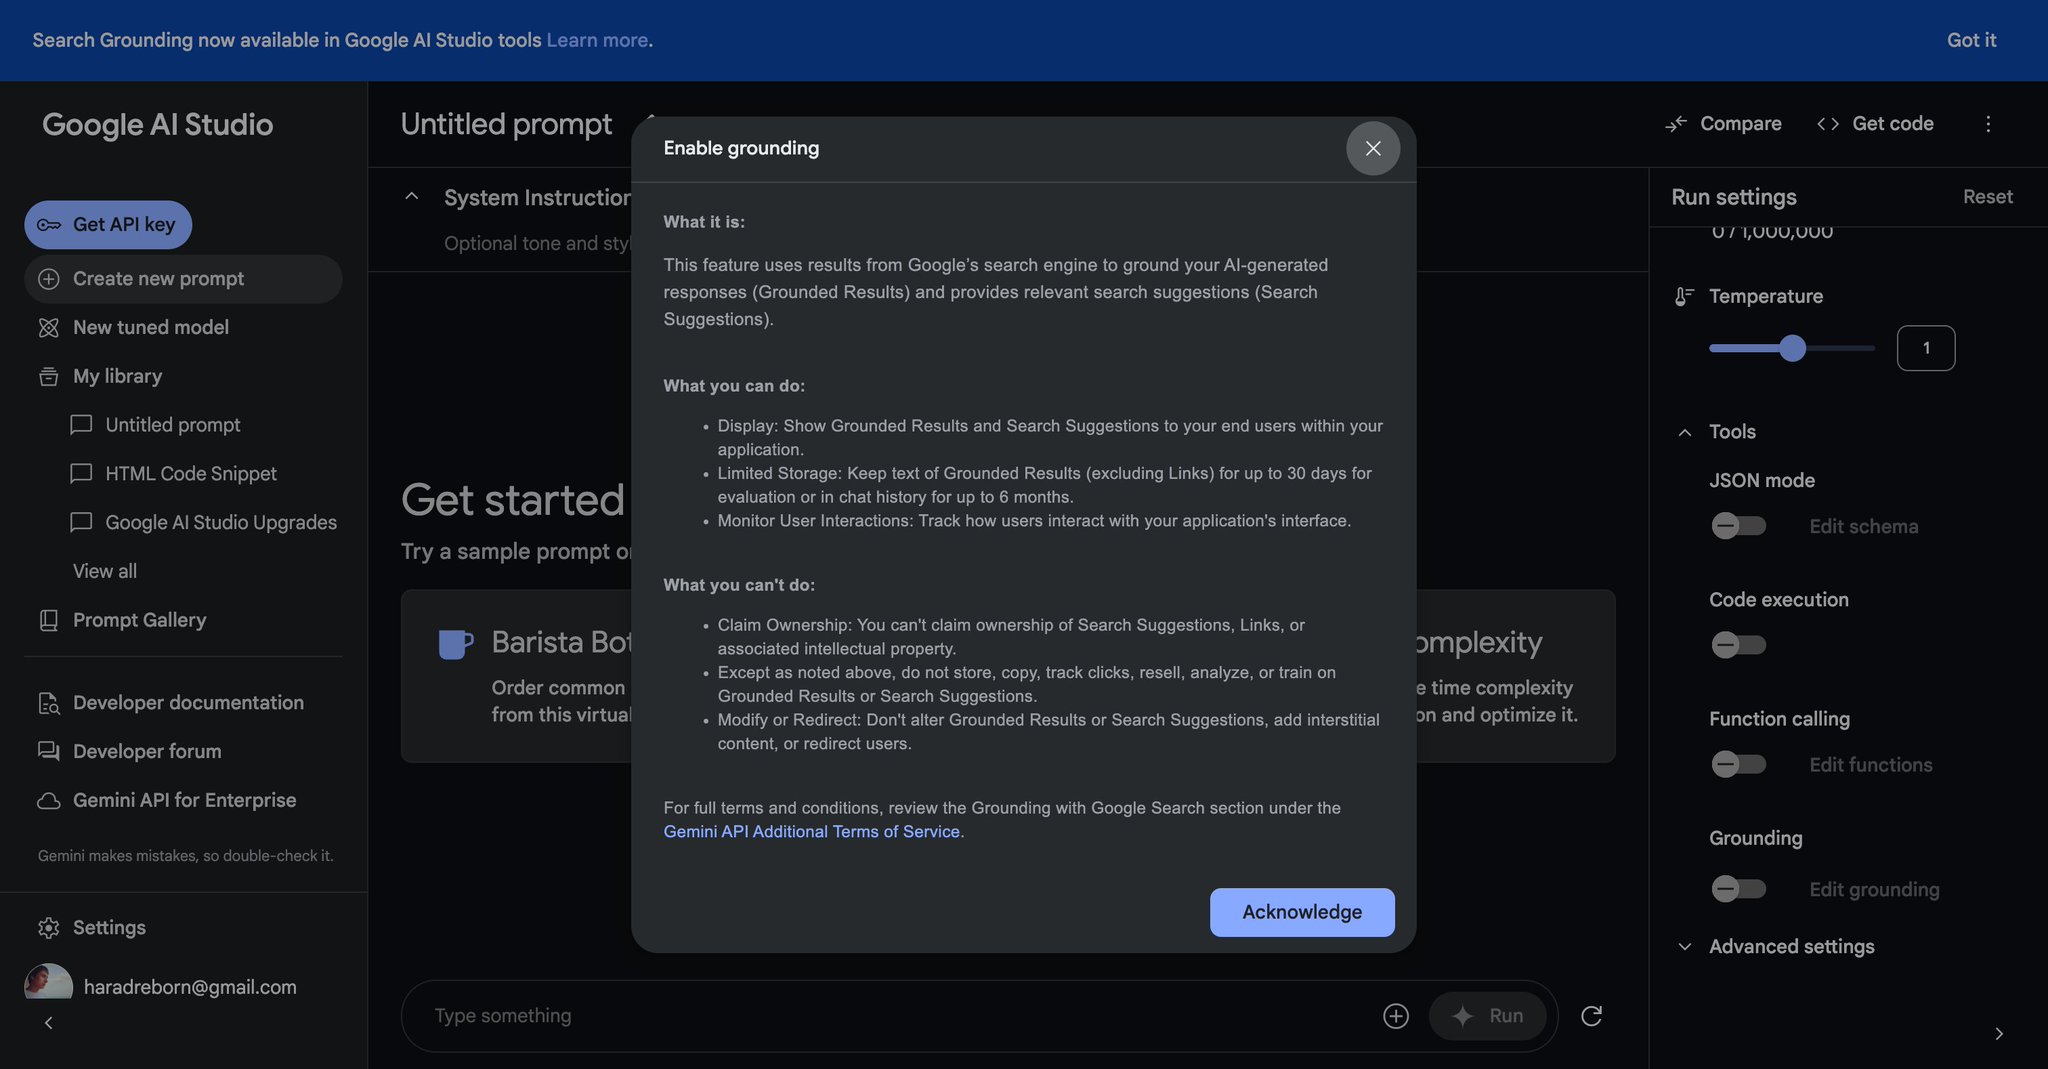Toggle JSON mode switch

coord(1738,526)
